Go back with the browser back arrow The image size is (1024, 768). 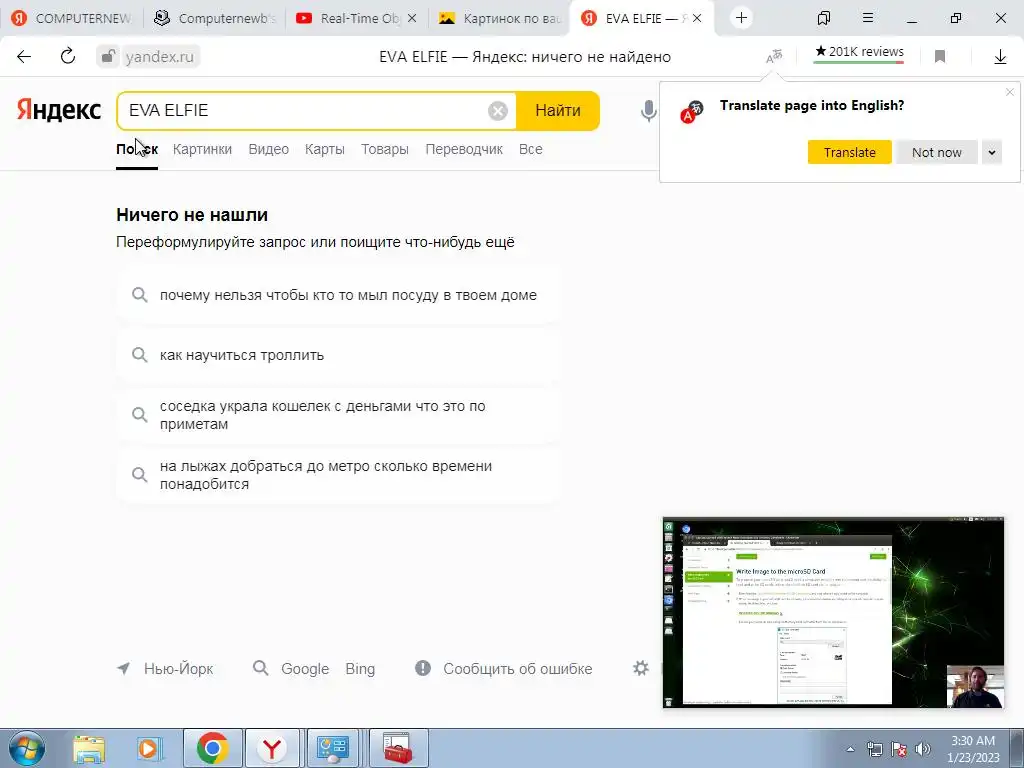coord(24,57)
